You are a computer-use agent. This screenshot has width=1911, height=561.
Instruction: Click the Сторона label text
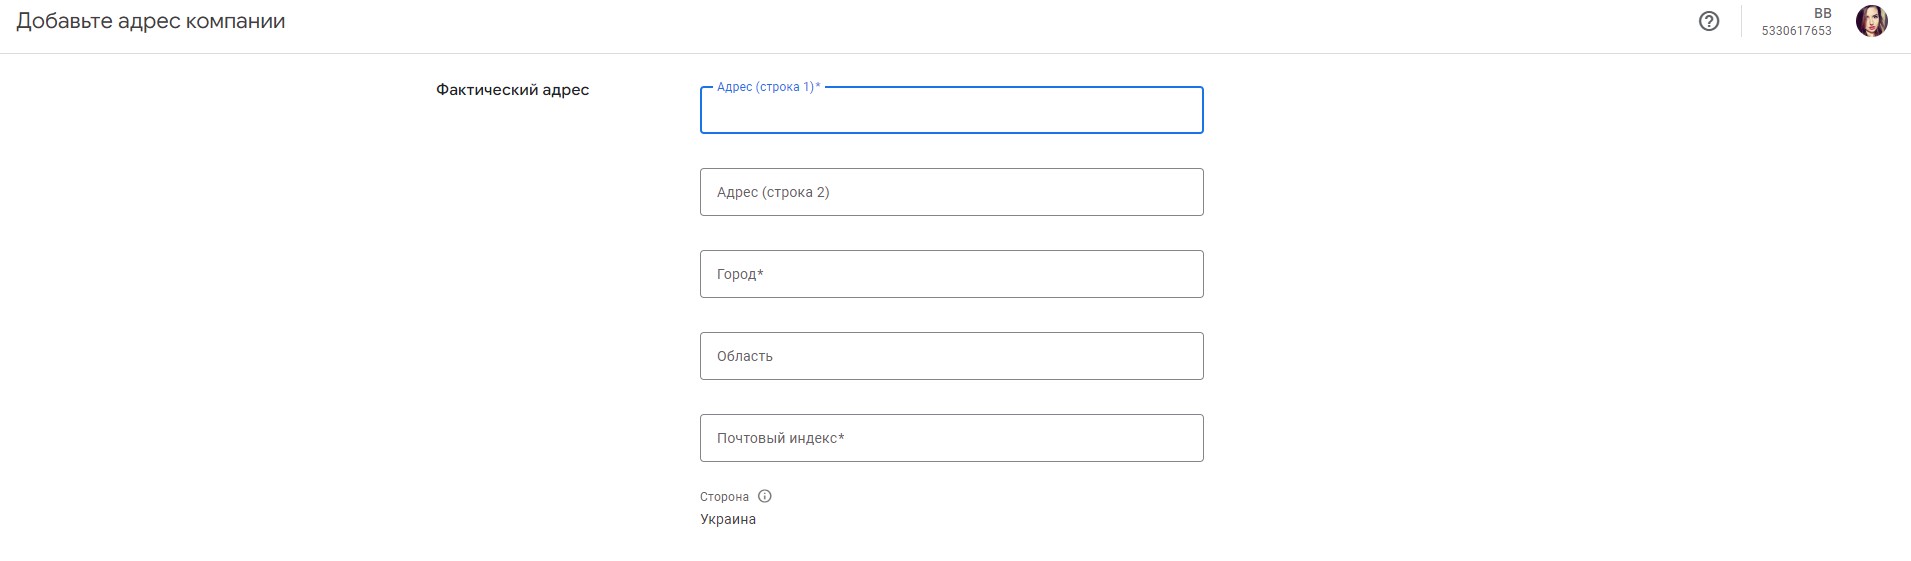click(724, 496)
